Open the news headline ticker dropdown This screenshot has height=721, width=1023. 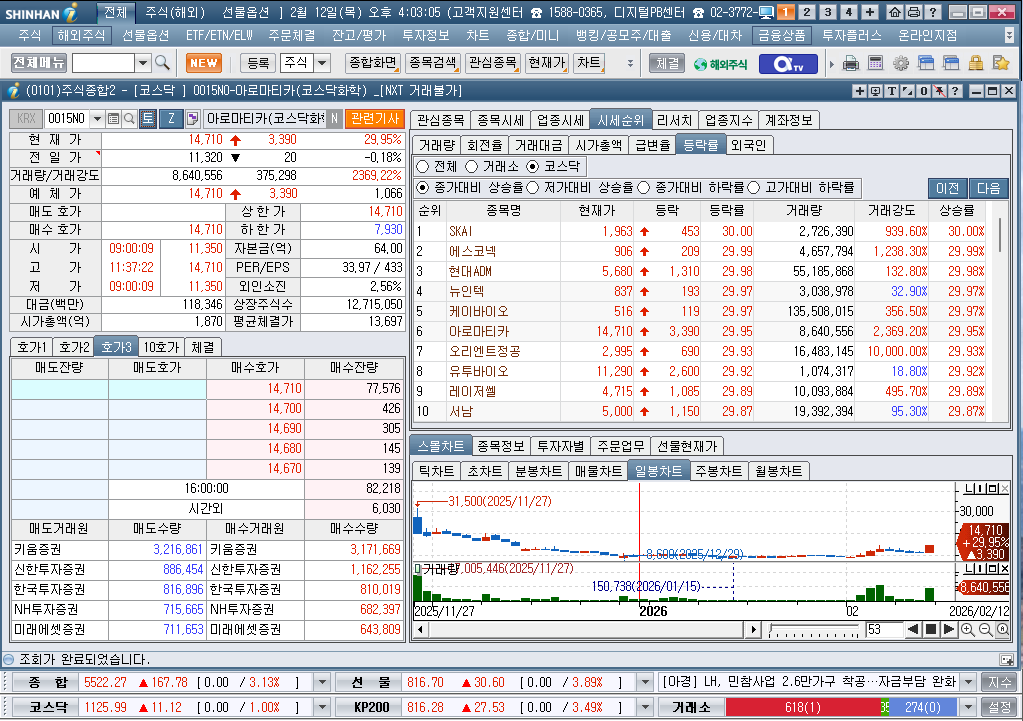968,683
